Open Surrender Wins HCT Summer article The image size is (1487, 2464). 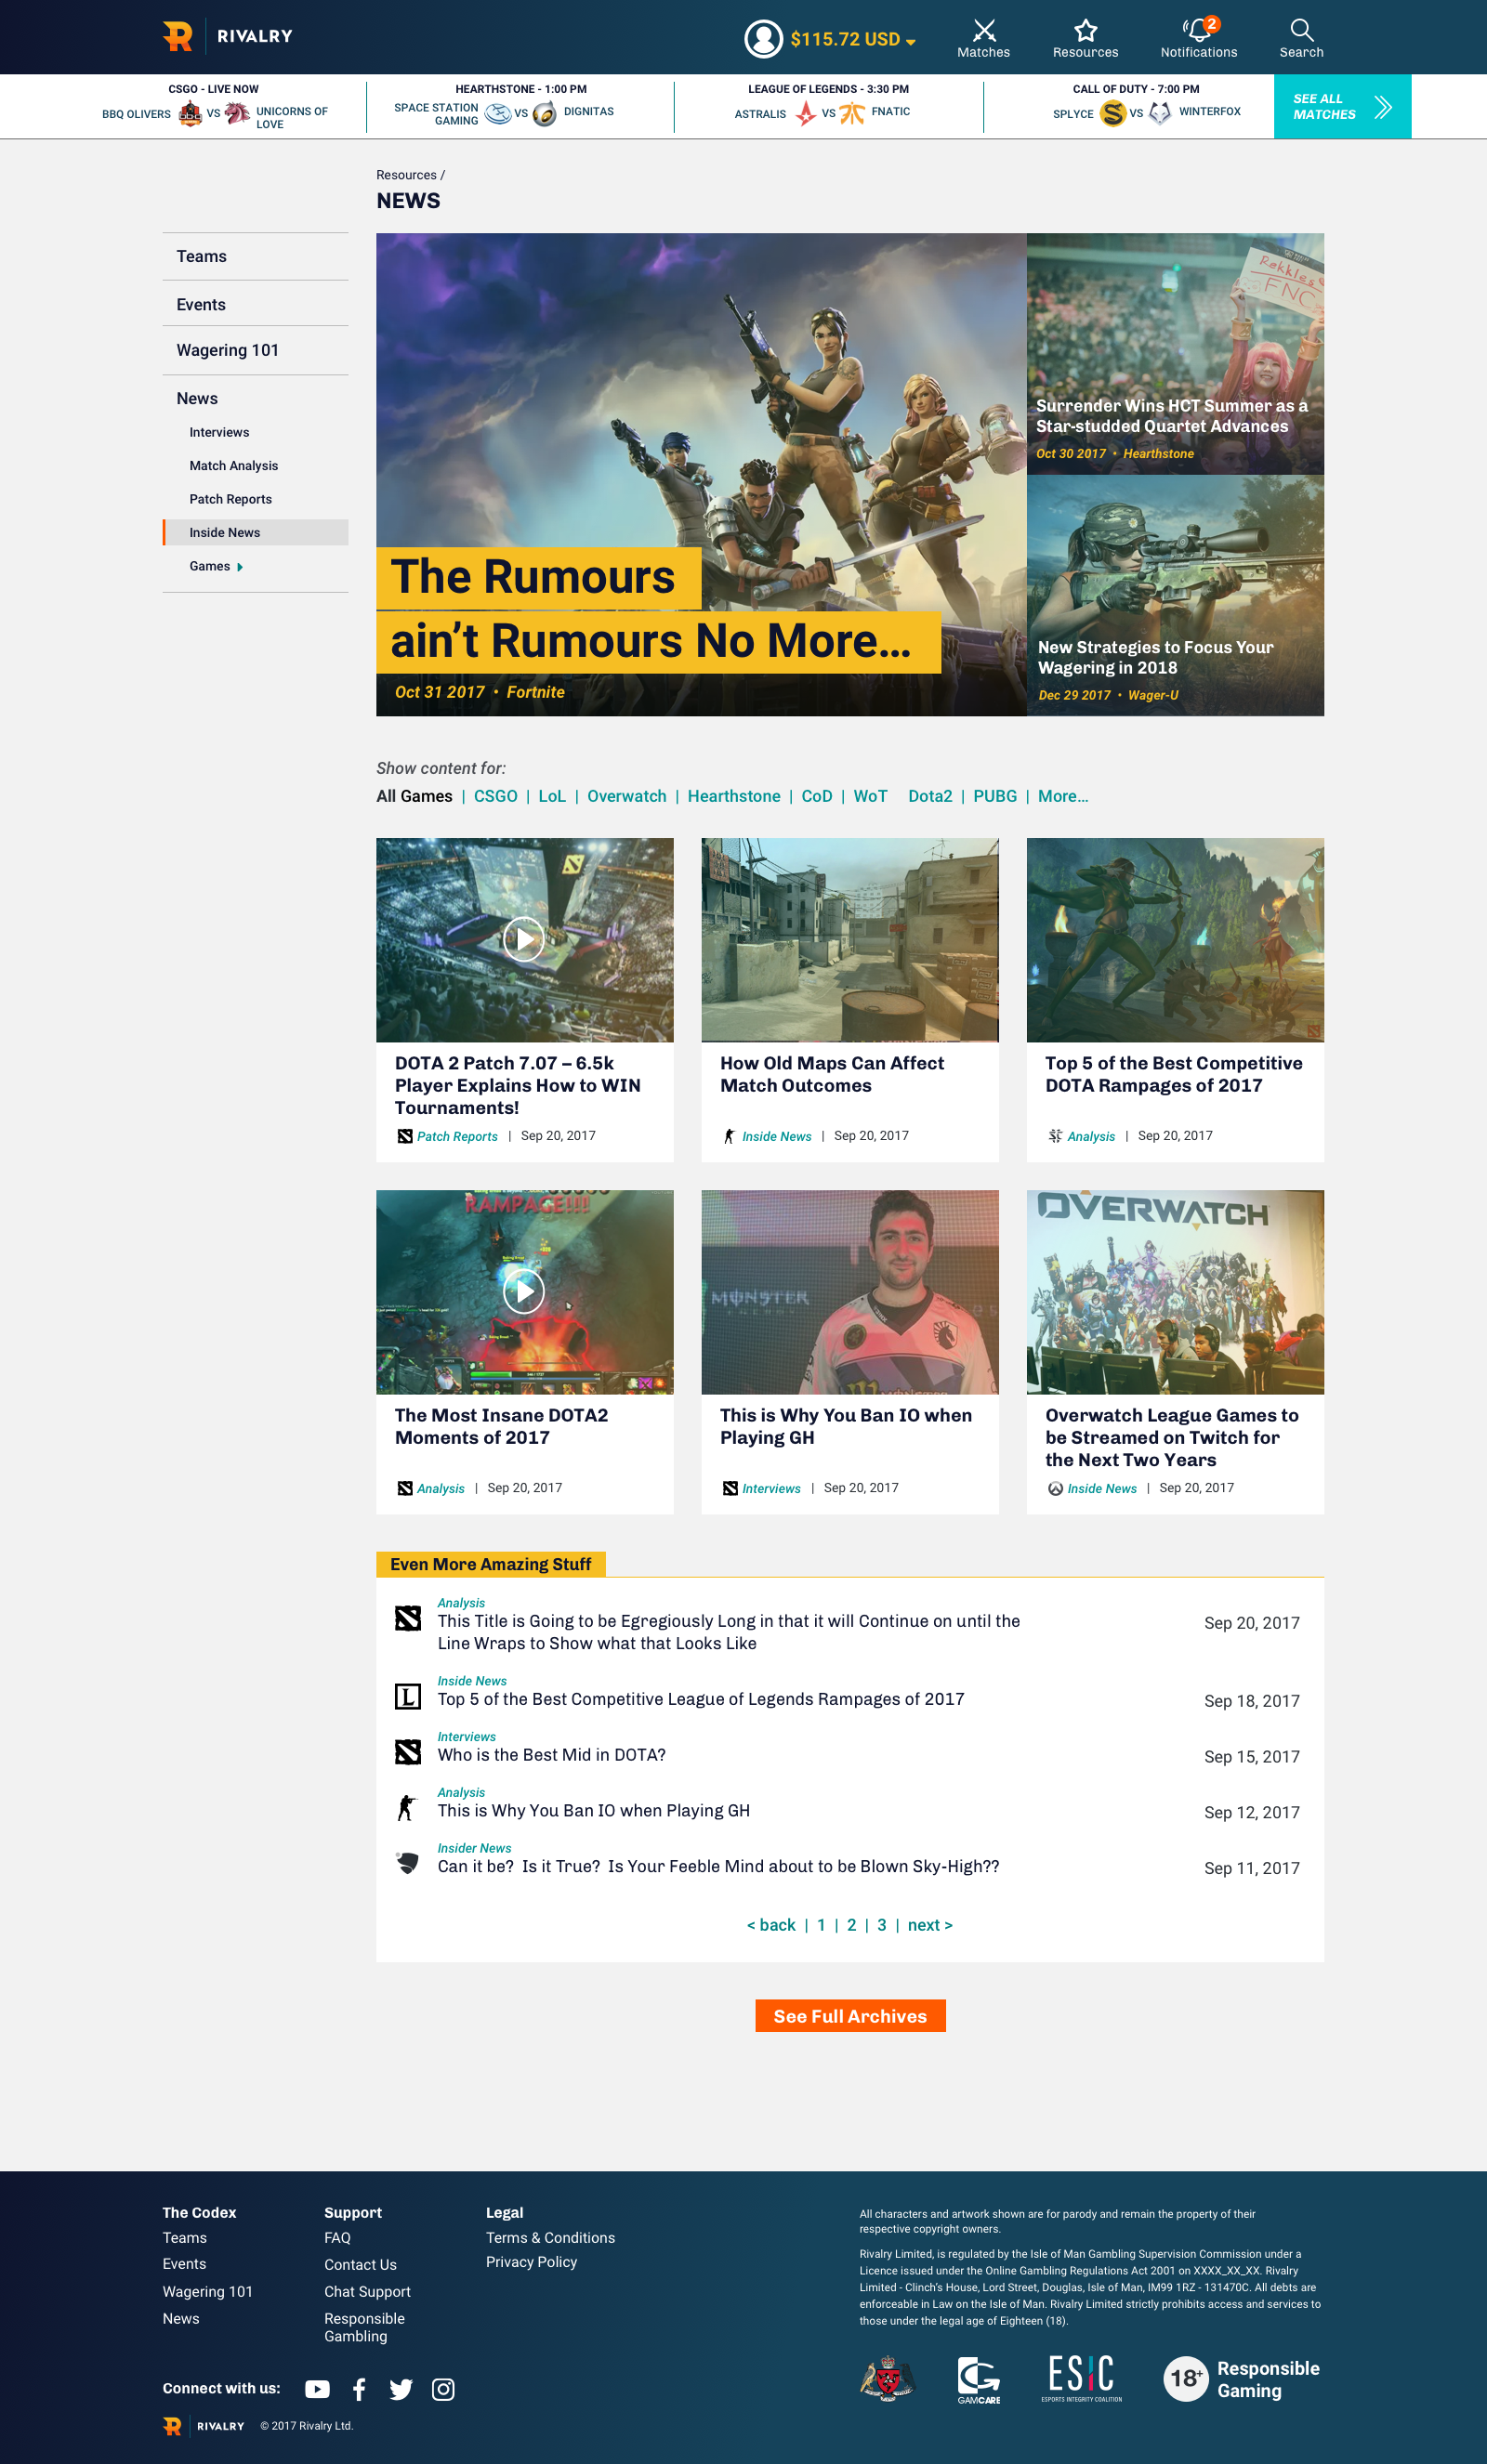[x=1175, y=354]
